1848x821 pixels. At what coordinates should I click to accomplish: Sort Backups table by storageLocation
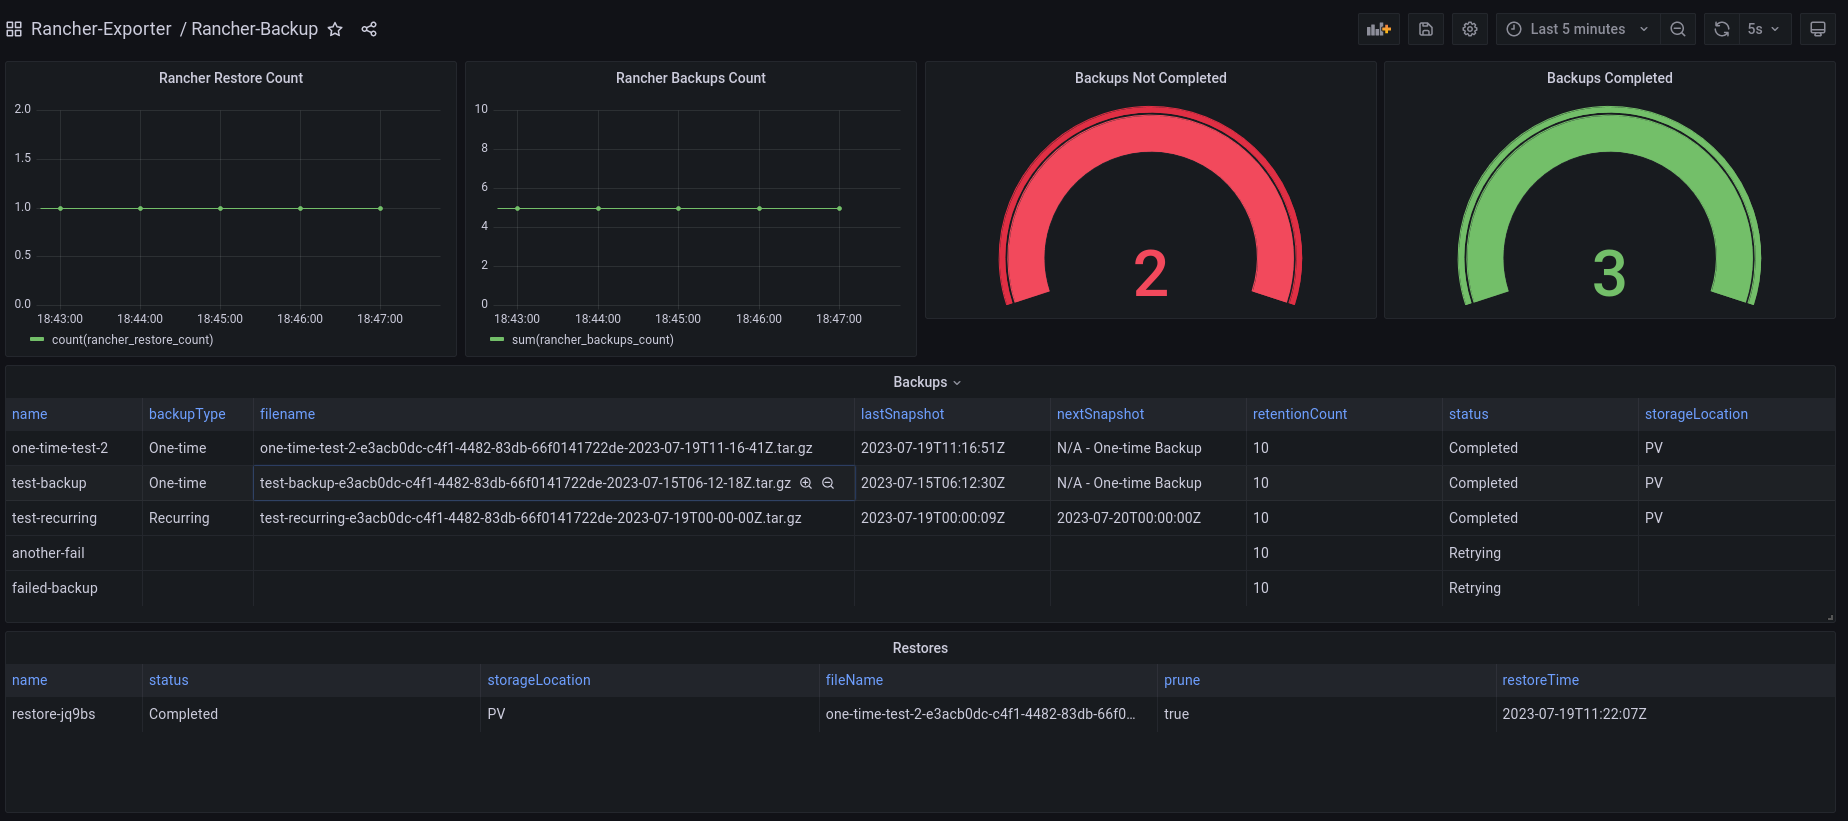pos(1696,414)
